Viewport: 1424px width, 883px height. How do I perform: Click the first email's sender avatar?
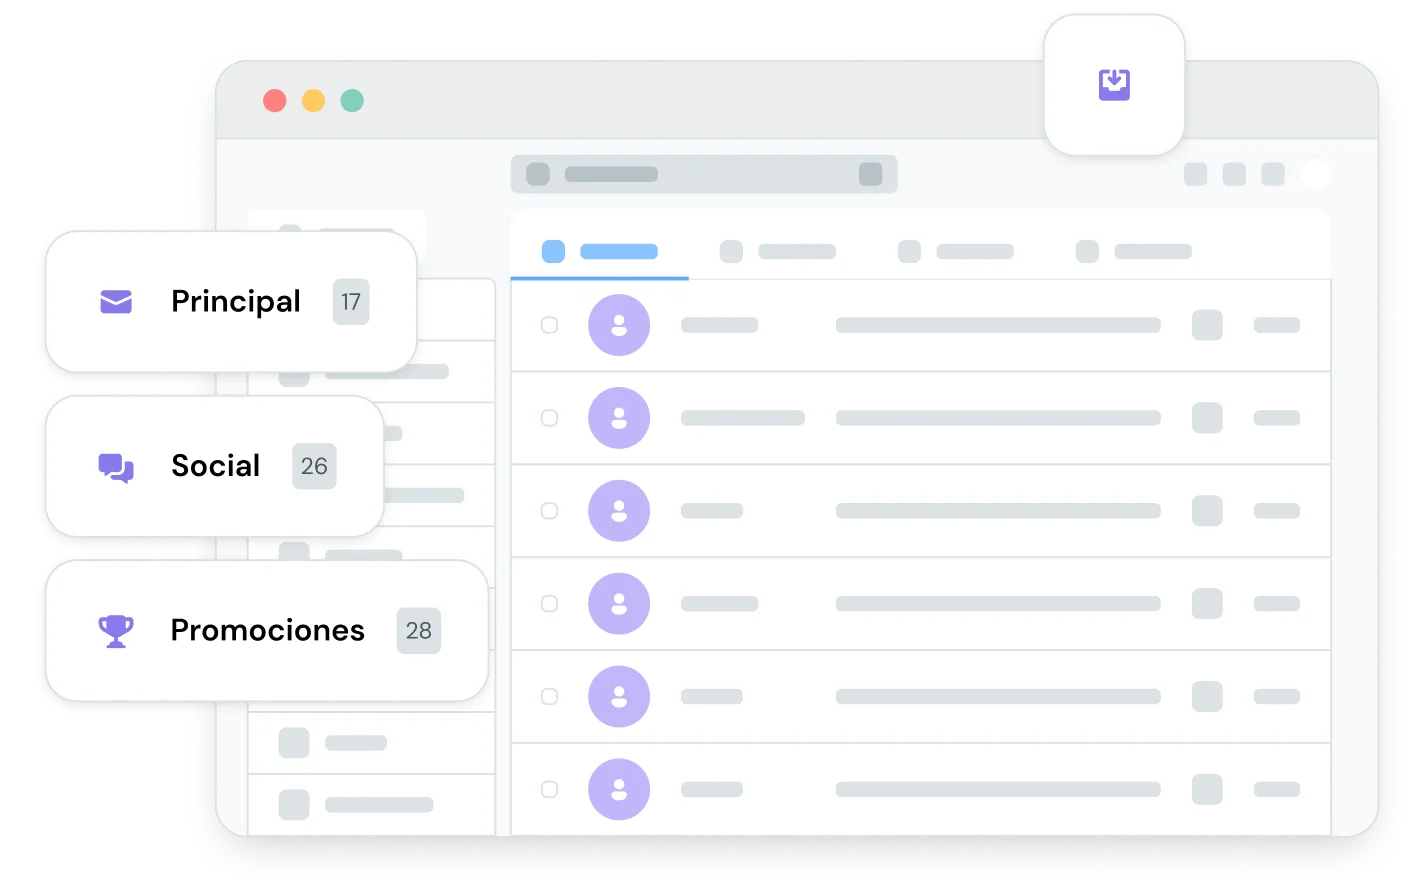tap(618, 325)
